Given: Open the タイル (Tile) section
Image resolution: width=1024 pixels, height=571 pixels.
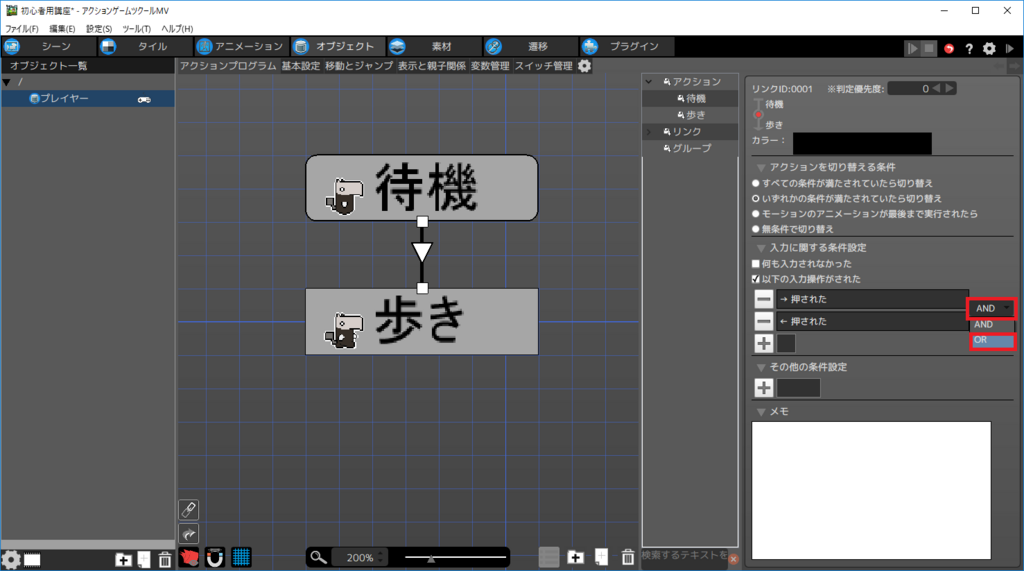Looking at the screenshot, I should 145,46.
